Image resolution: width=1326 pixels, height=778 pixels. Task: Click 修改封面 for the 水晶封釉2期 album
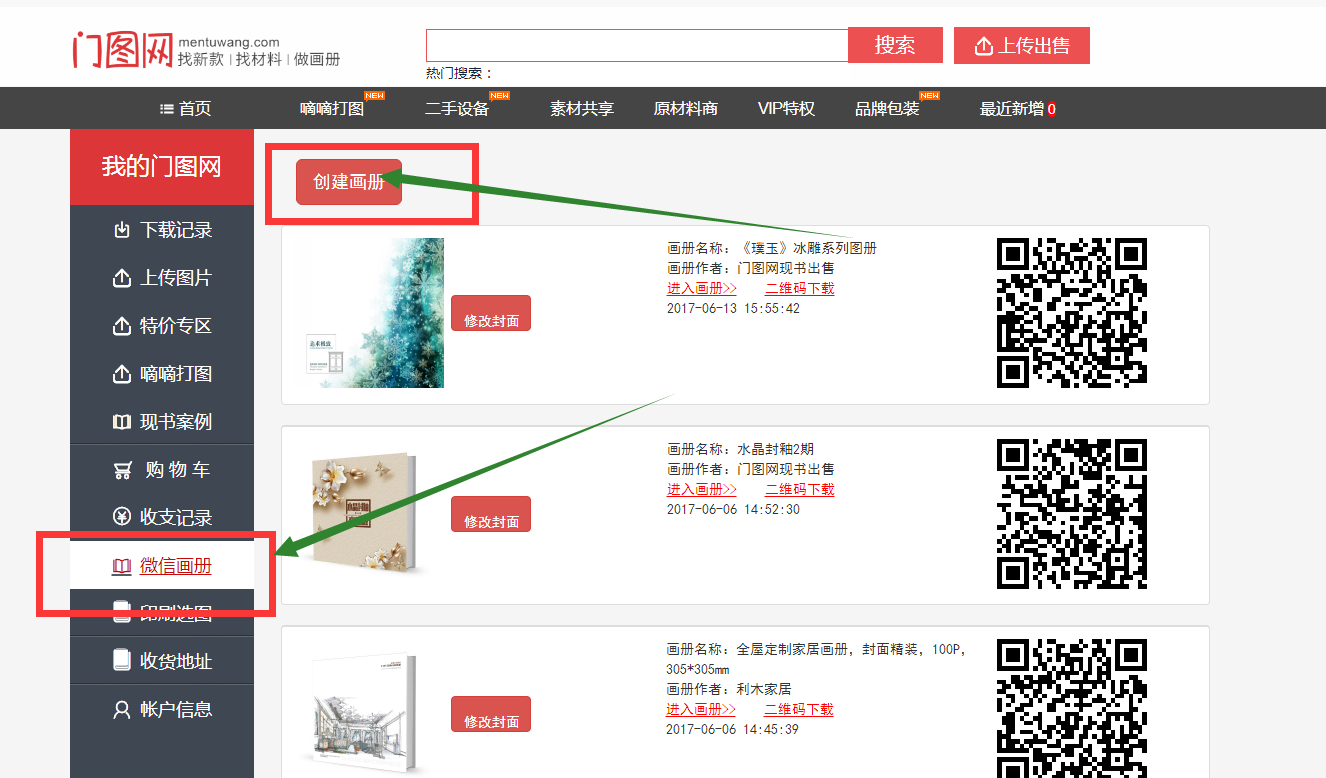click(491, 515)
